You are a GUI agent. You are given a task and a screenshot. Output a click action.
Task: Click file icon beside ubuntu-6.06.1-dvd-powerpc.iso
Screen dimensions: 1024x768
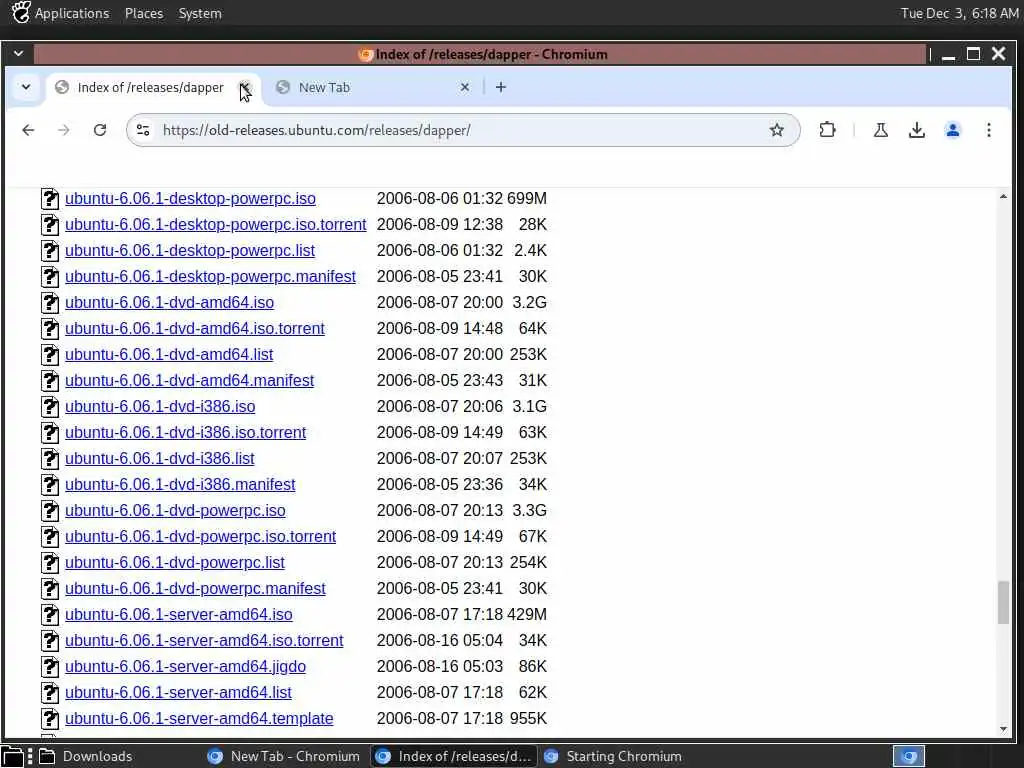tap(50, 511)
